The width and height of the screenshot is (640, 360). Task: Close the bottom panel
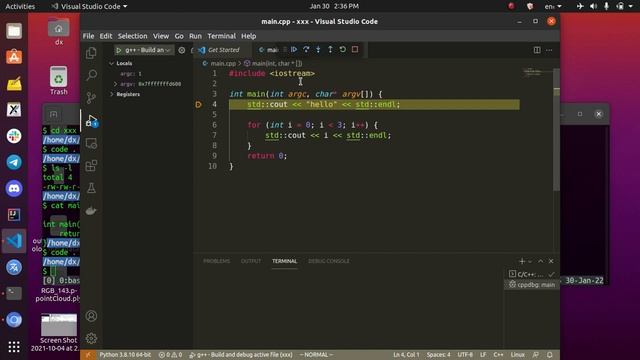pos(551,261)
